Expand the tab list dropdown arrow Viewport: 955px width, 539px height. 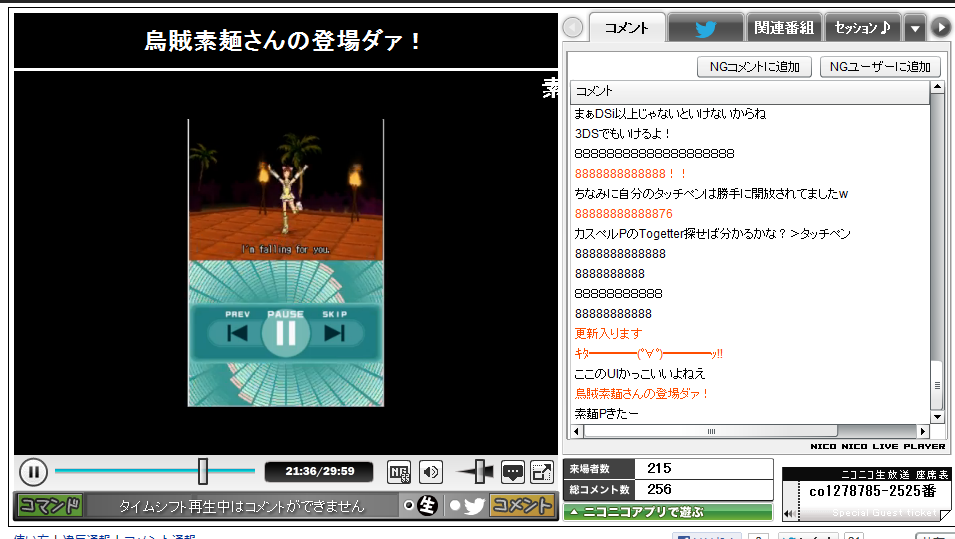(x=915, y=29)
